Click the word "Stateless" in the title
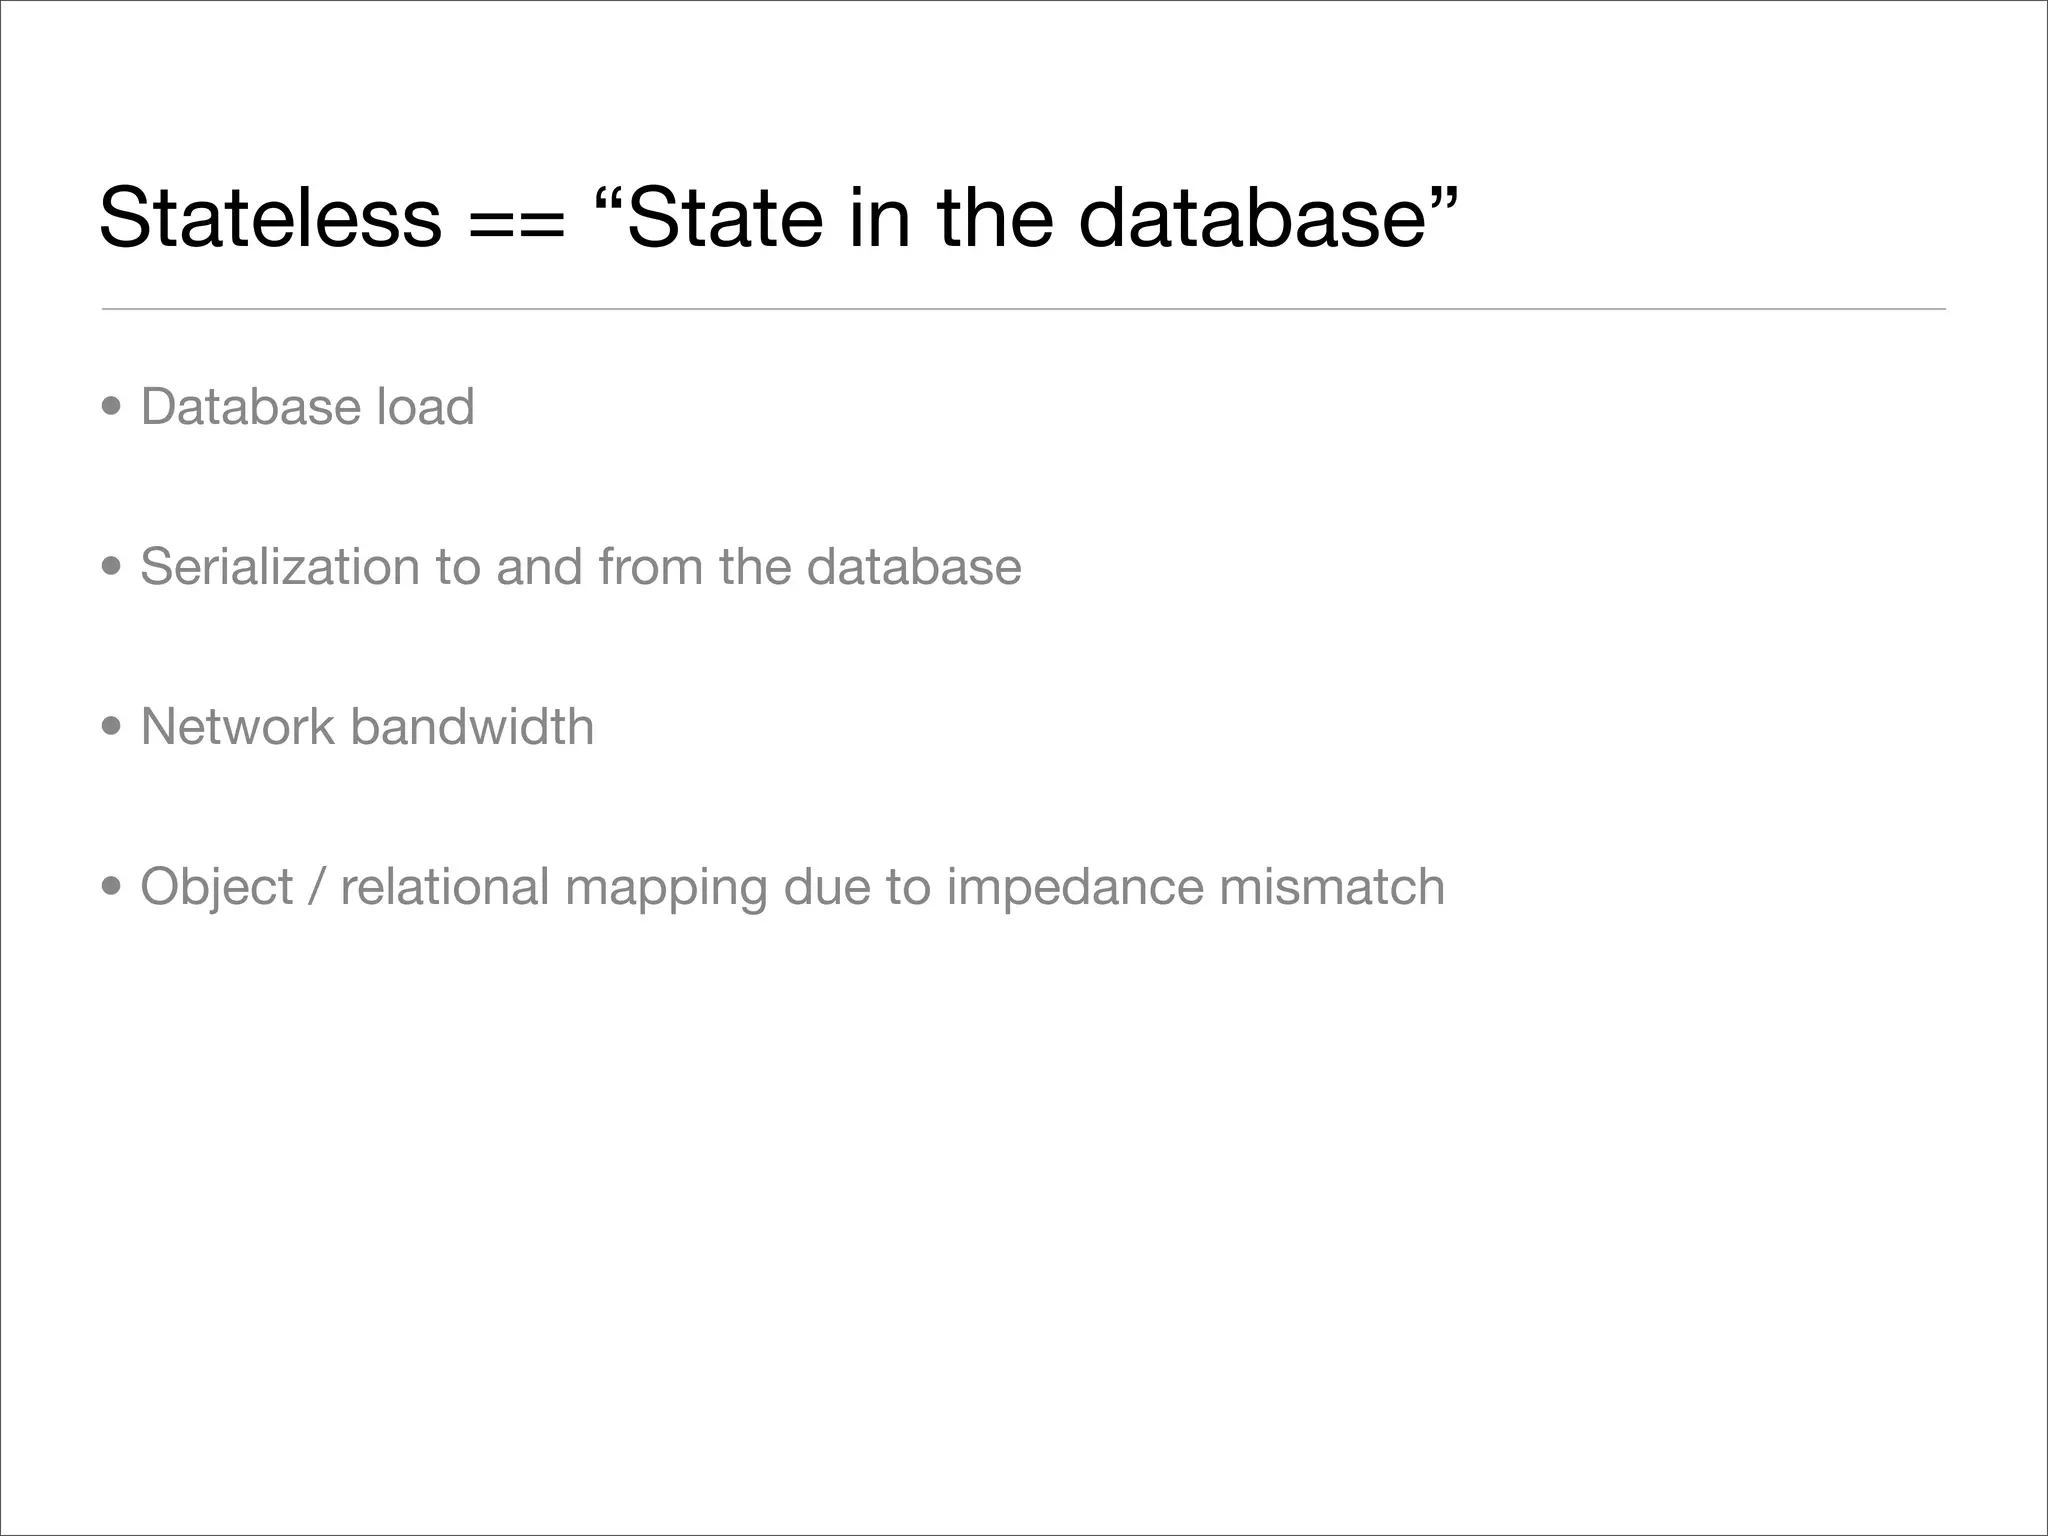The image size is (2048, 1536). pyautogui.click(x=270, y=218)
